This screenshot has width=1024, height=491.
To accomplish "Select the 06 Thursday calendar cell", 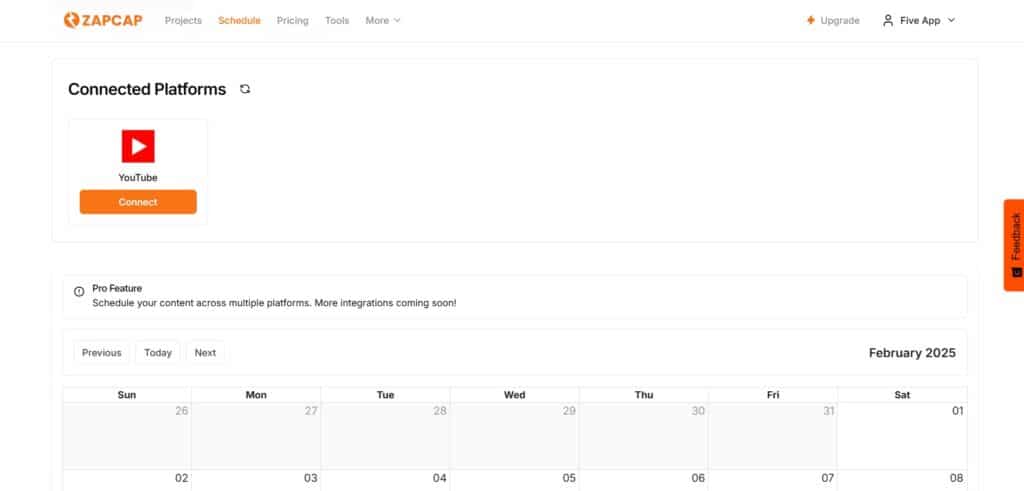I will [644, 481].
